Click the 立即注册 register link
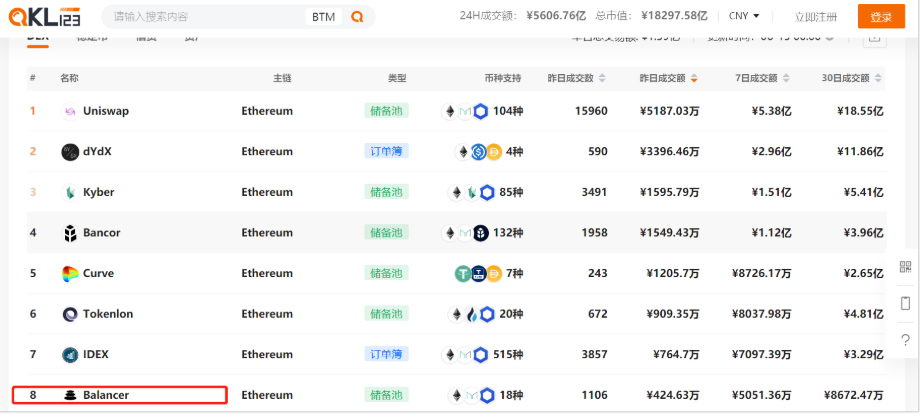The height and width of the screenshot is (419, 920). (816, 17)
